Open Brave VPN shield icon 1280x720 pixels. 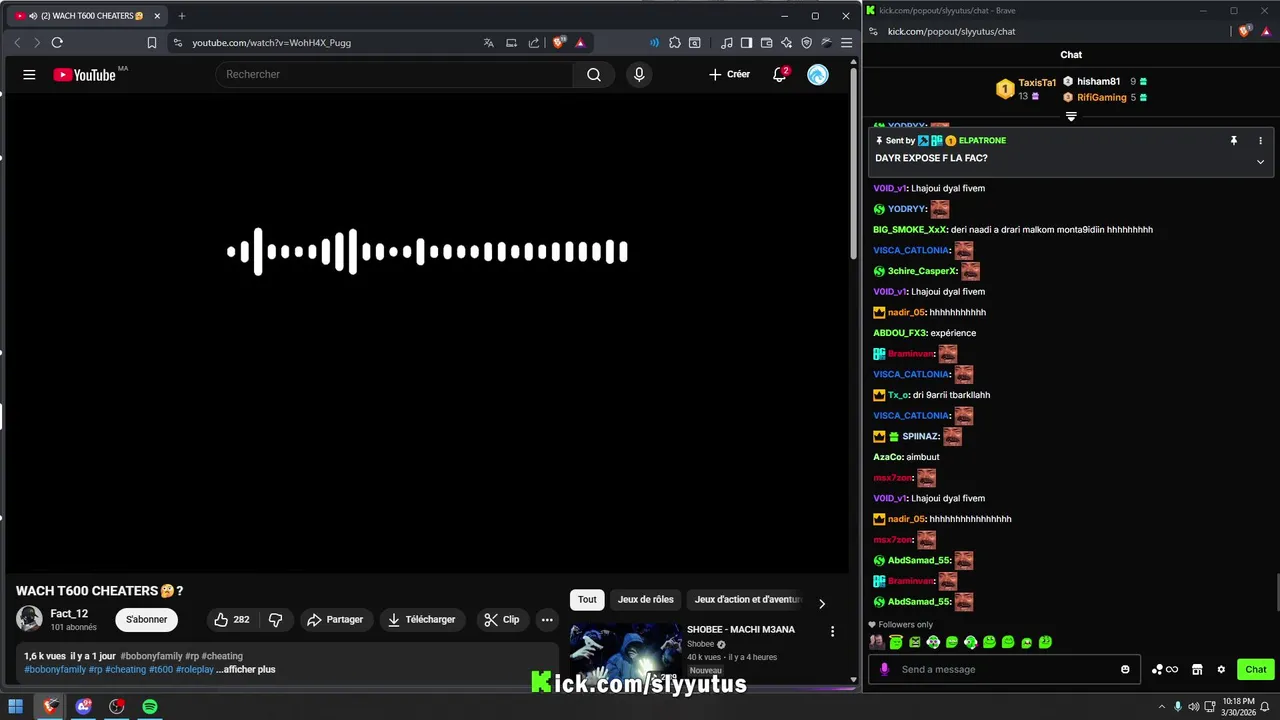[x=806, y=43]
